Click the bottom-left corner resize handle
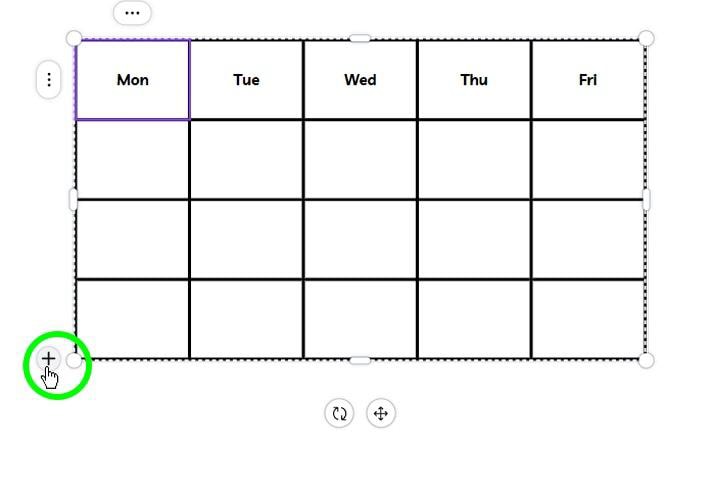This screenshot has width=703, height=491. [74, 360]
